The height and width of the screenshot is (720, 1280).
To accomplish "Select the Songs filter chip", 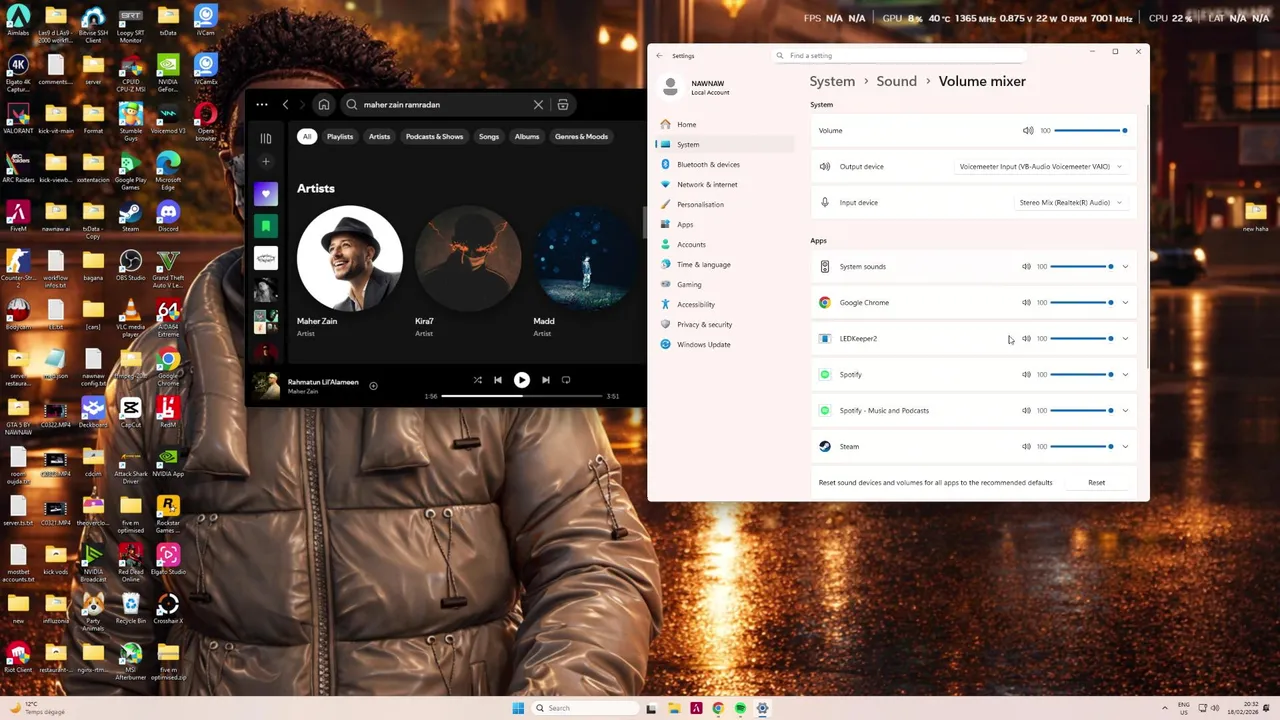I will [489, 137].
